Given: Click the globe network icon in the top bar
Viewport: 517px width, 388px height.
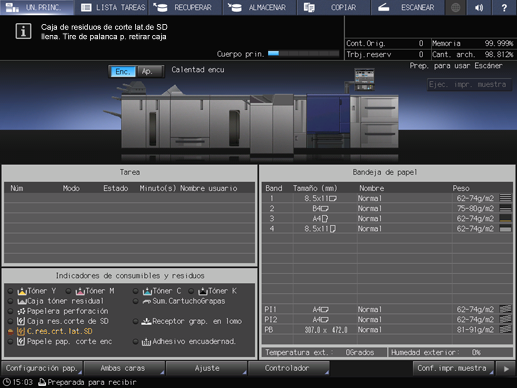Looking at the screenshot, I should point(455,7).
